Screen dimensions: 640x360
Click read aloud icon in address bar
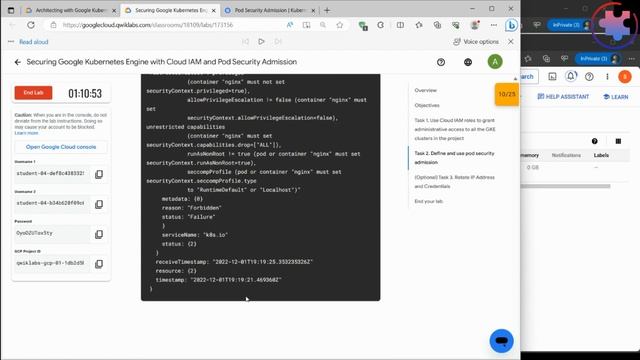click(x=290, y=25)
